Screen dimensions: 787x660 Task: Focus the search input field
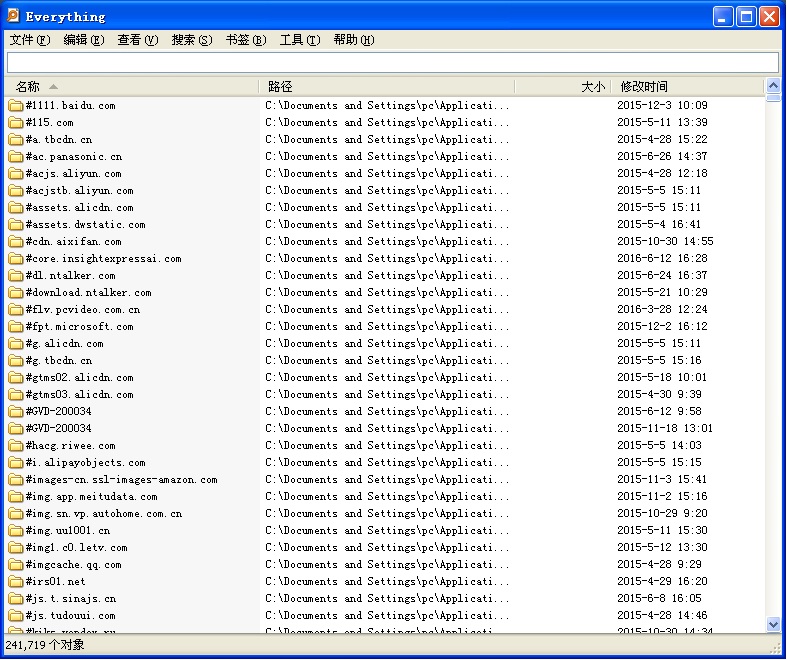point(392,63)
